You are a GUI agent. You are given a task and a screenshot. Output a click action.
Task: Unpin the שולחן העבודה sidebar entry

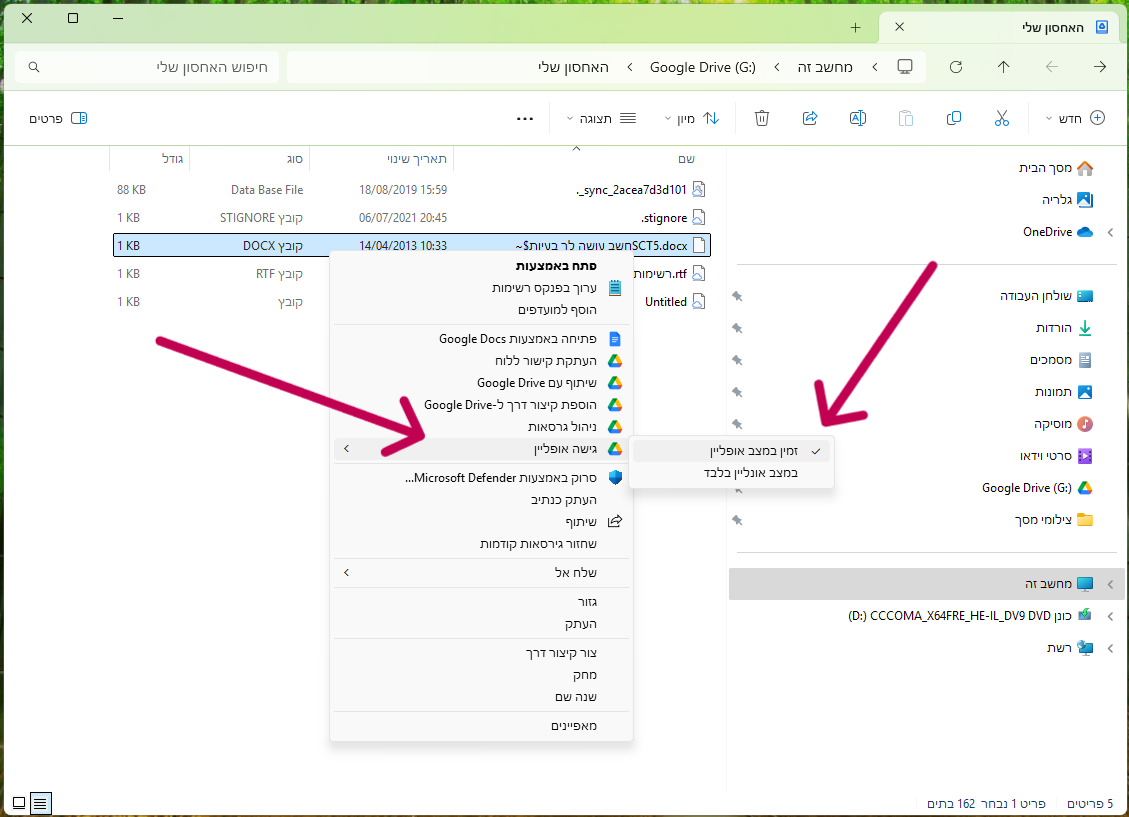[x=737, y=296]
